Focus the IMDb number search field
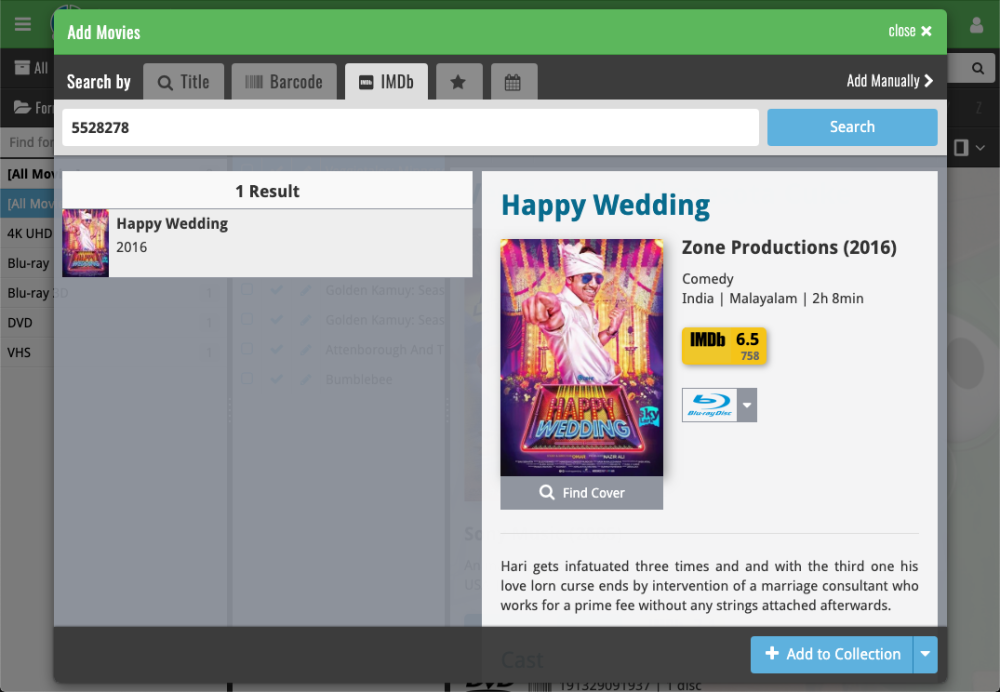1000x692 pixels. click(x=410, y=128)
